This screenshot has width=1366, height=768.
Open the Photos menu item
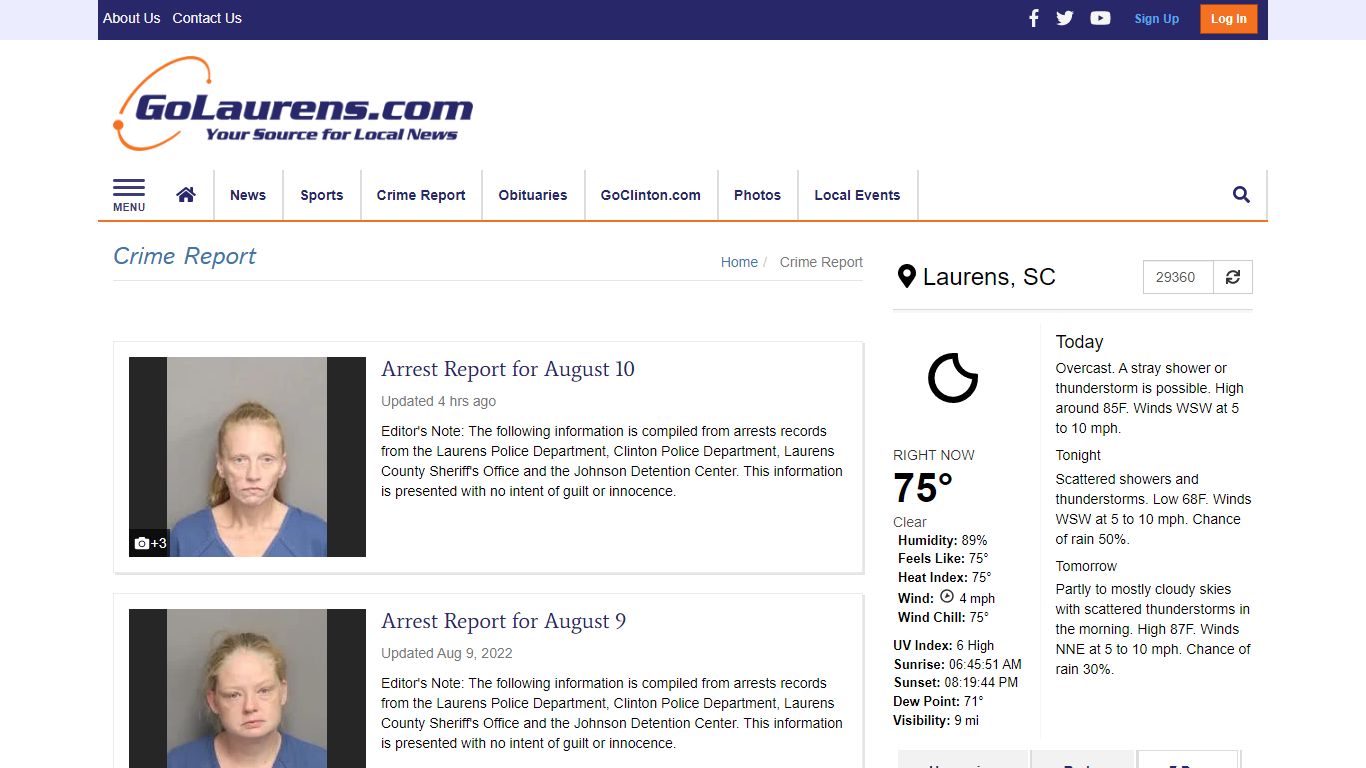[758, 195]
